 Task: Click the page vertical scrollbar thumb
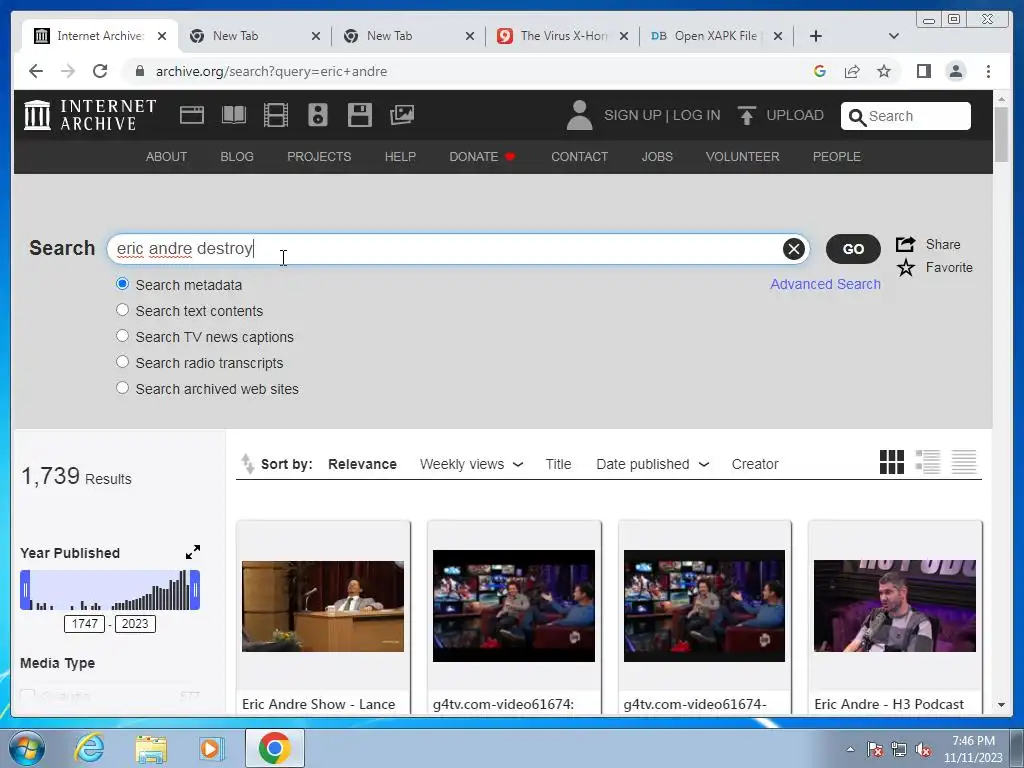point(1001,133)
